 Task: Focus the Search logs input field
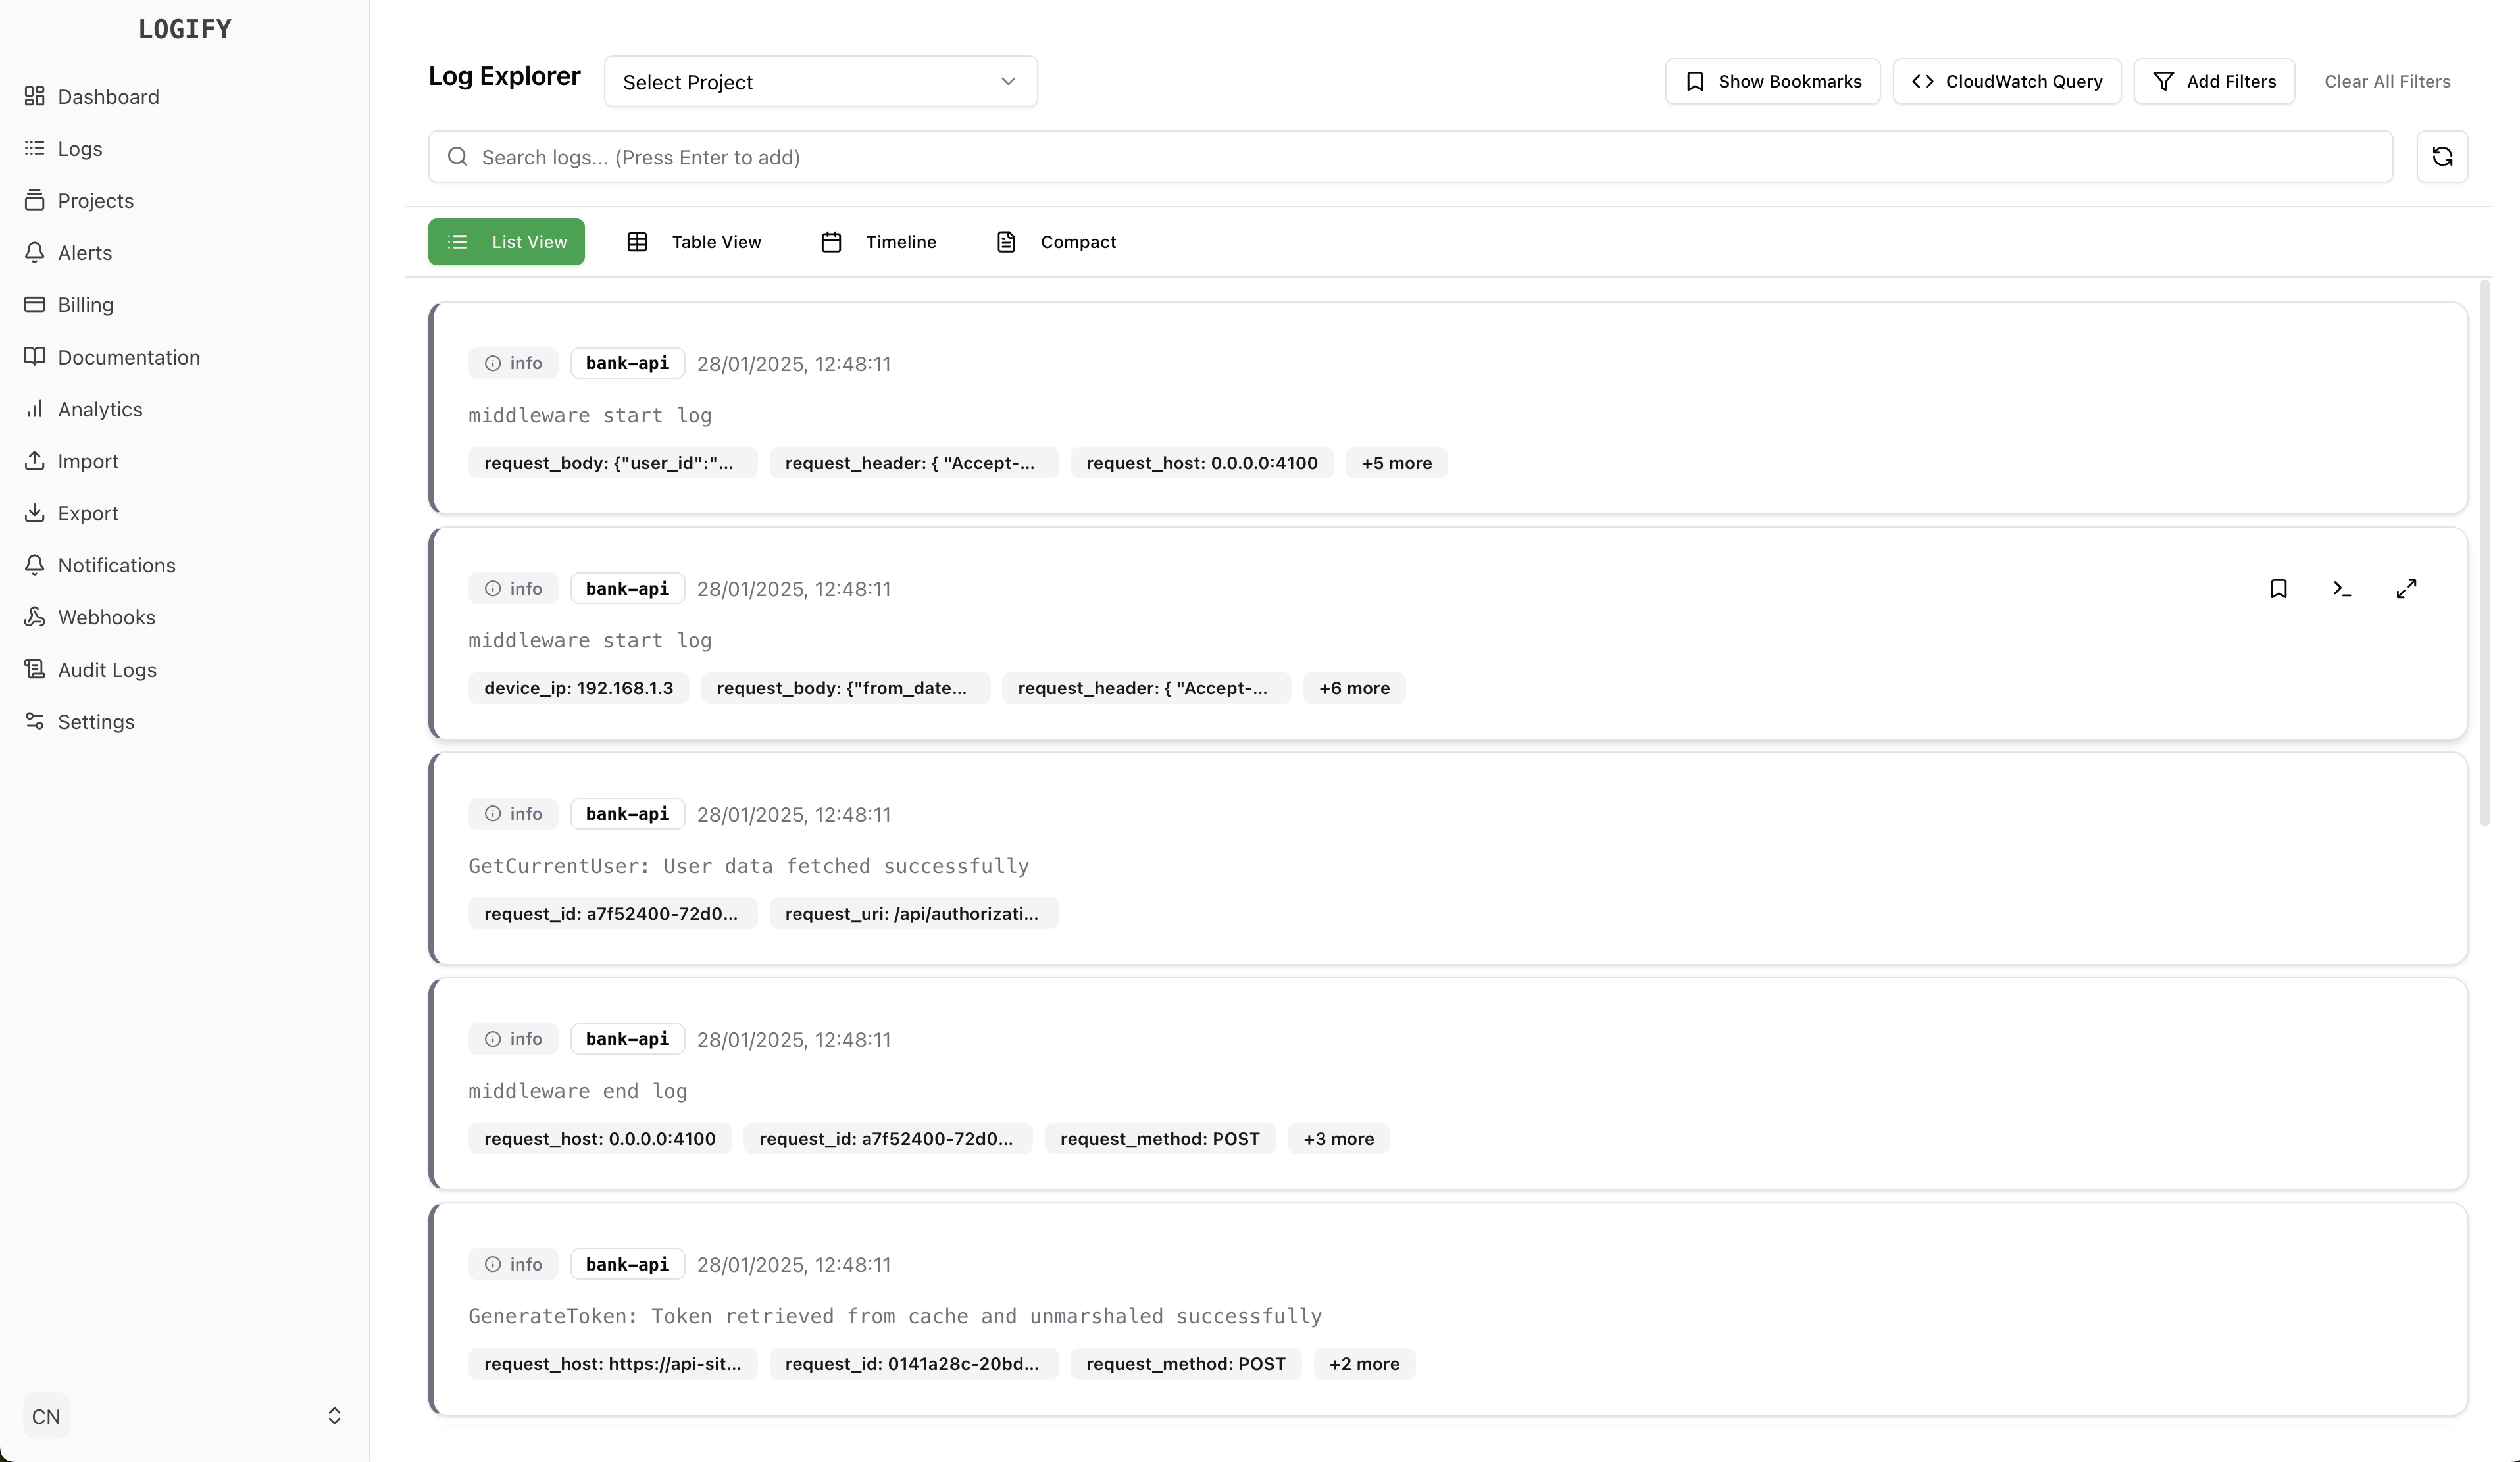click(1410, 157)
